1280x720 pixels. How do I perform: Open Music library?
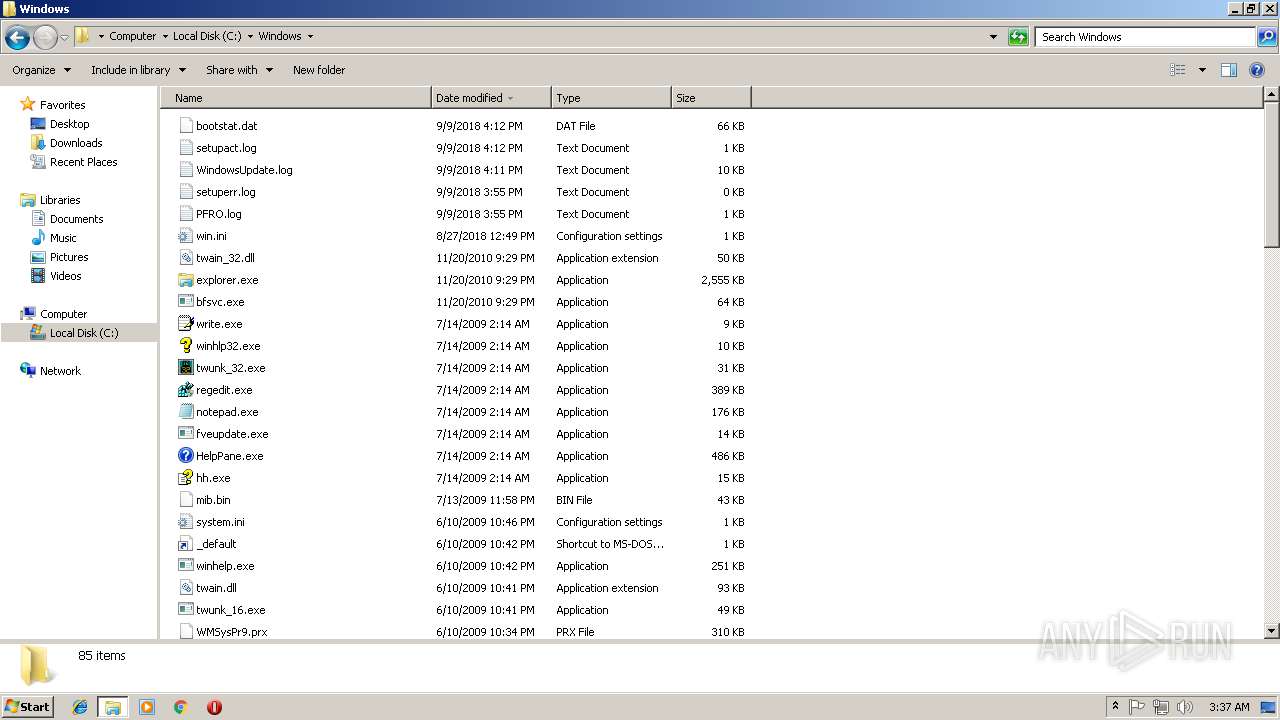[x=63, y=238]
